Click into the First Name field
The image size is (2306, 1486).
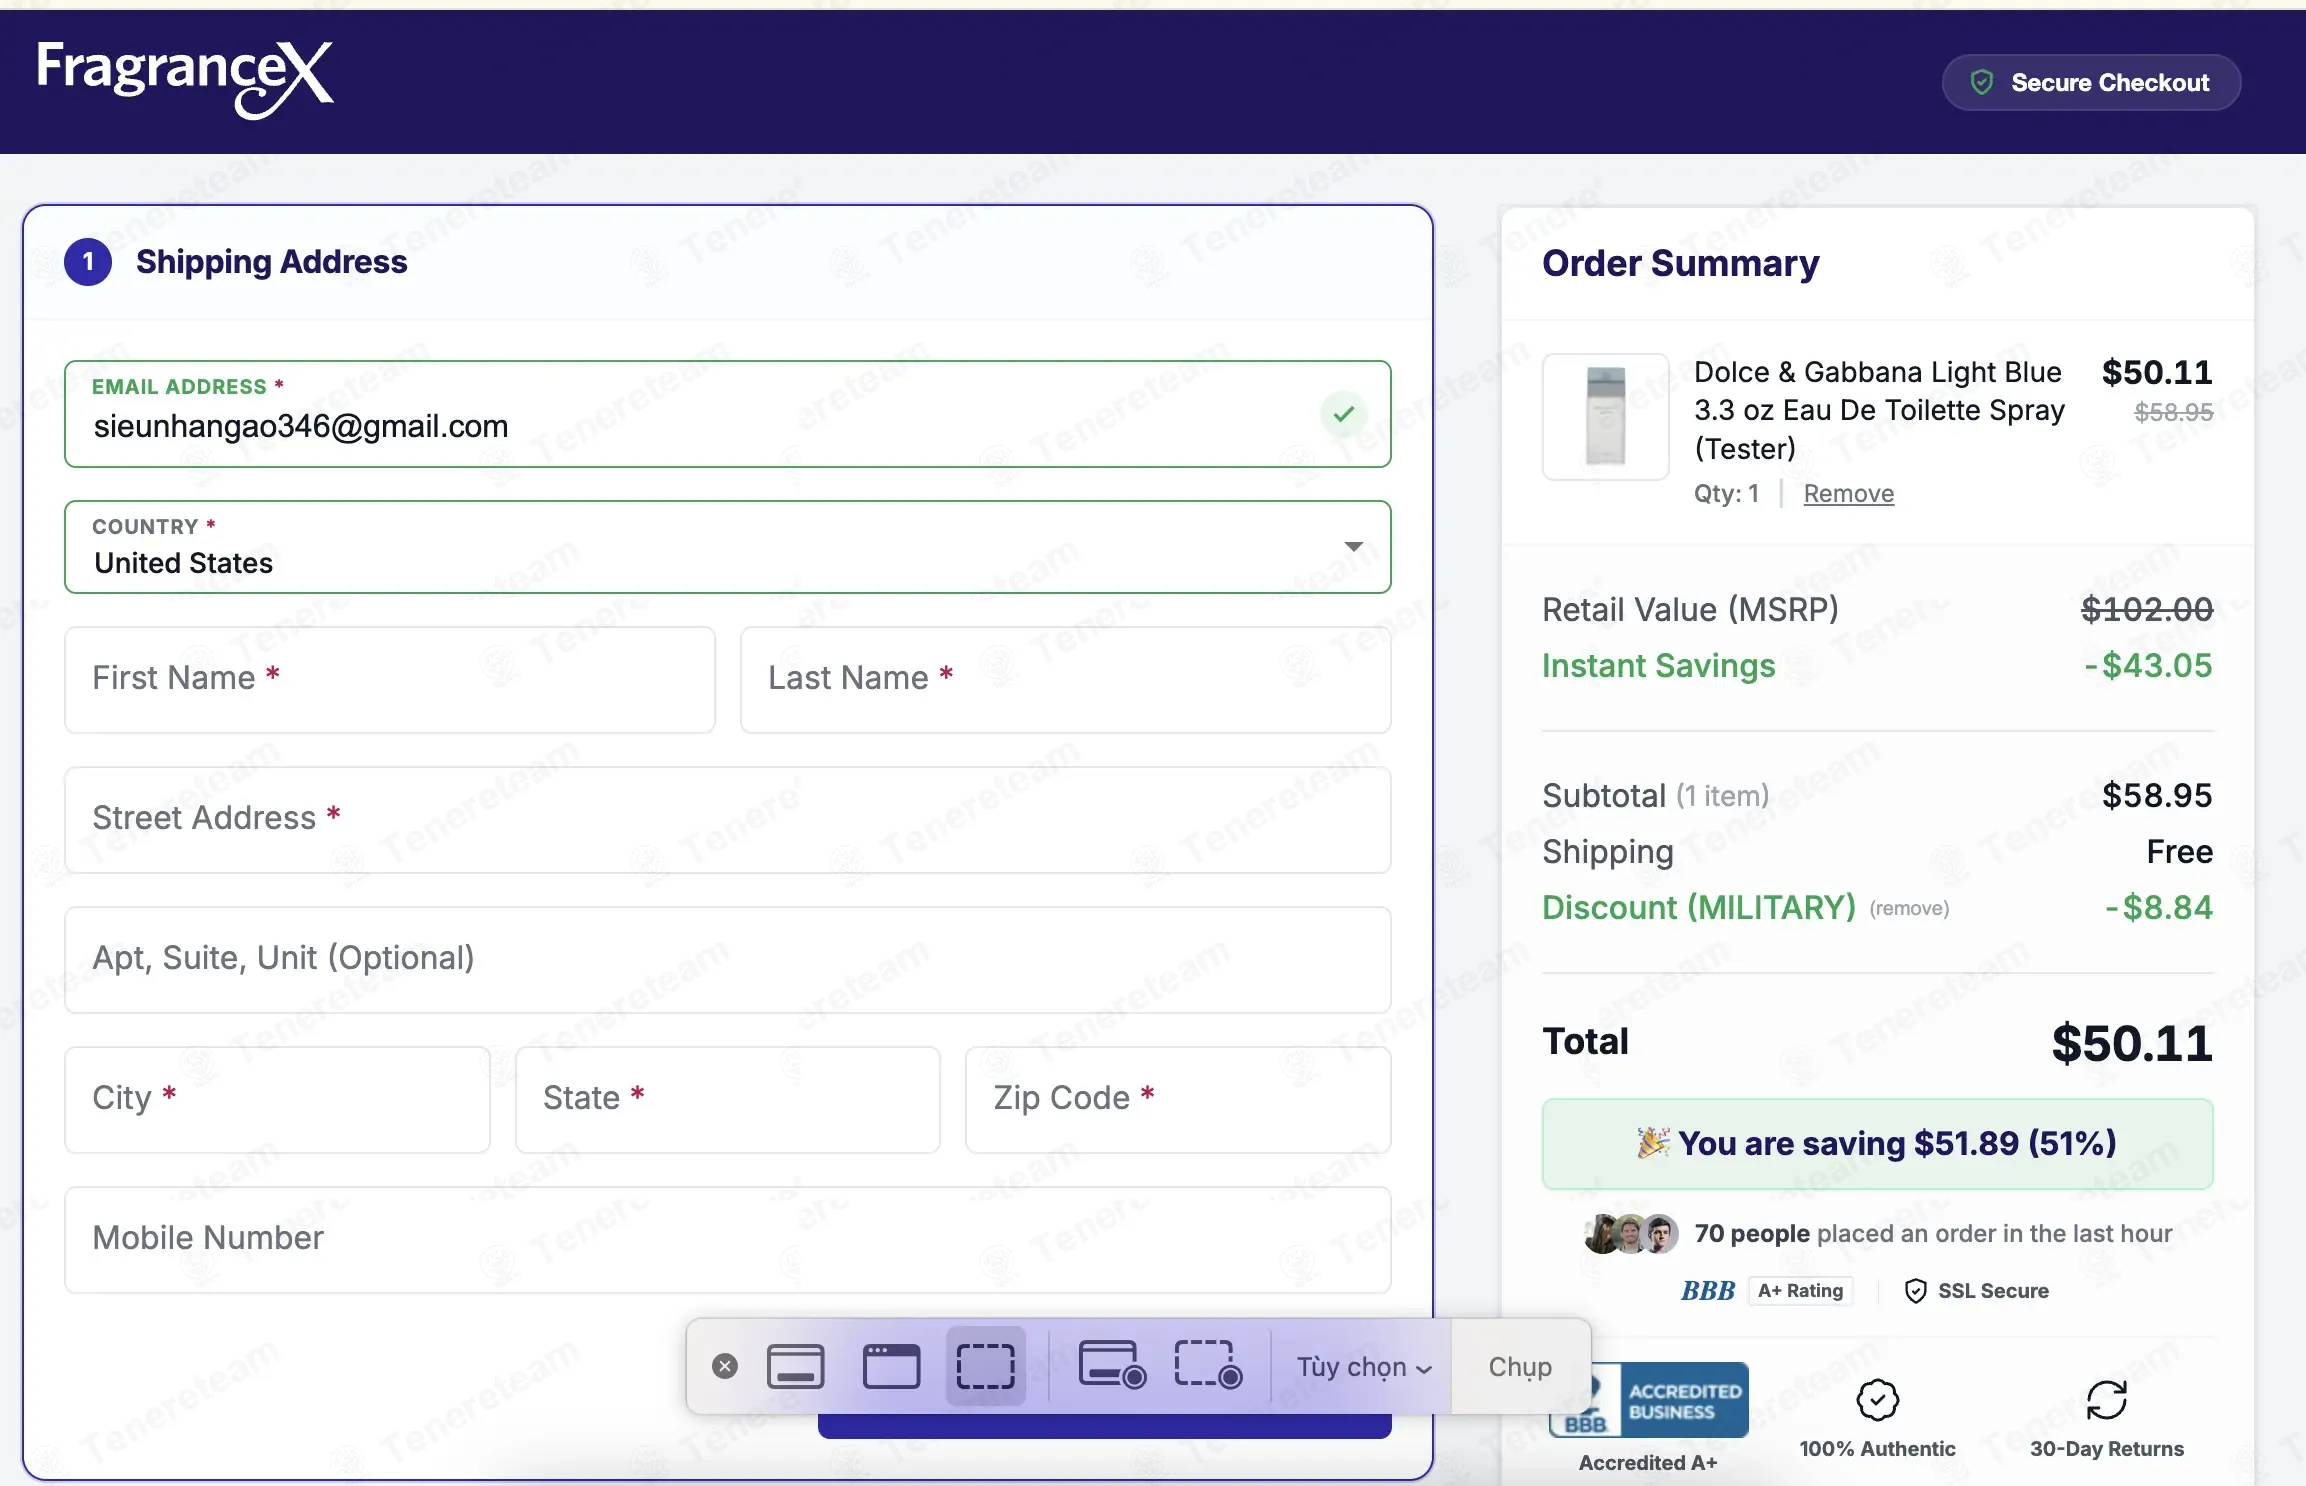[x=390, y=680]
